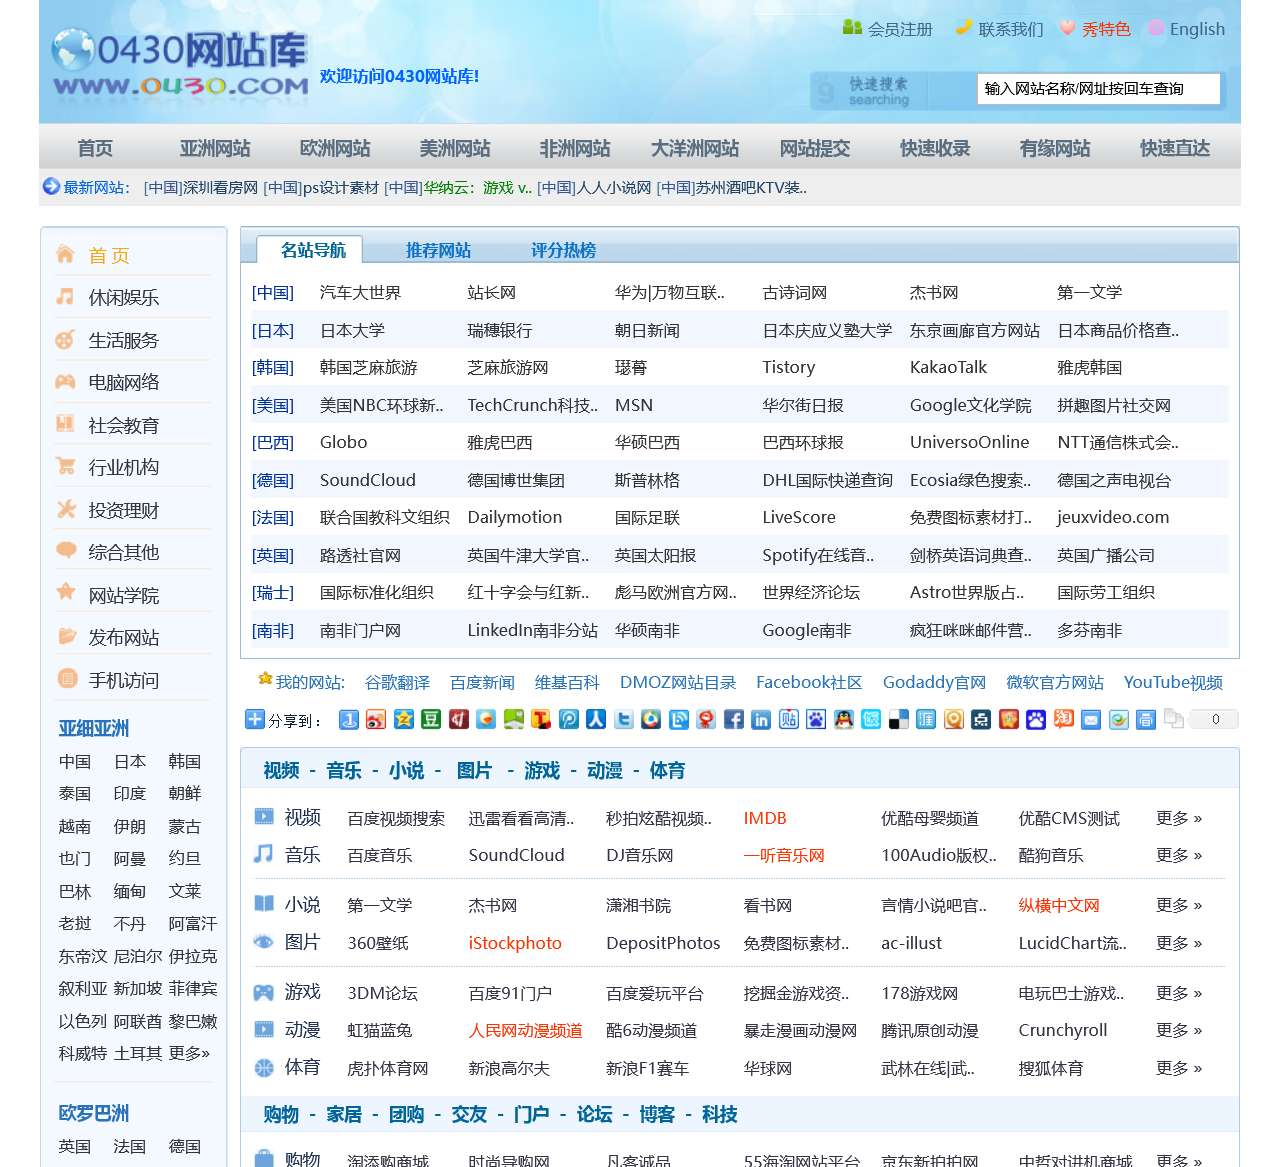1280x1167 pixels.
Task: Open the SoundCloud link
Action: tap(370, 480)
